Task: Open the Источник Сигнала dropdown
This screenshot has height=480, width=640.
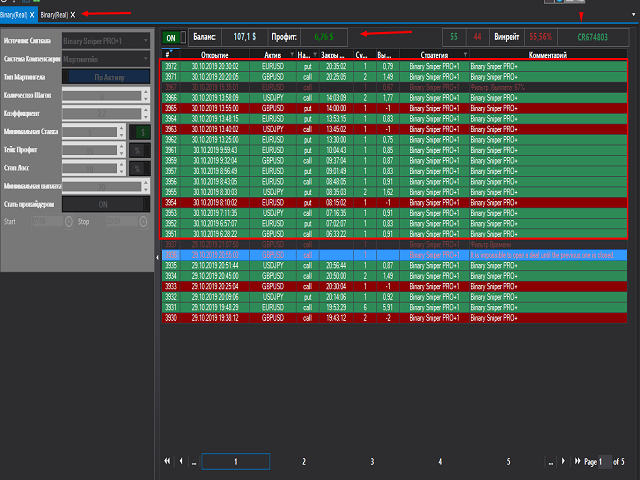Action: [x=105, y=42]
